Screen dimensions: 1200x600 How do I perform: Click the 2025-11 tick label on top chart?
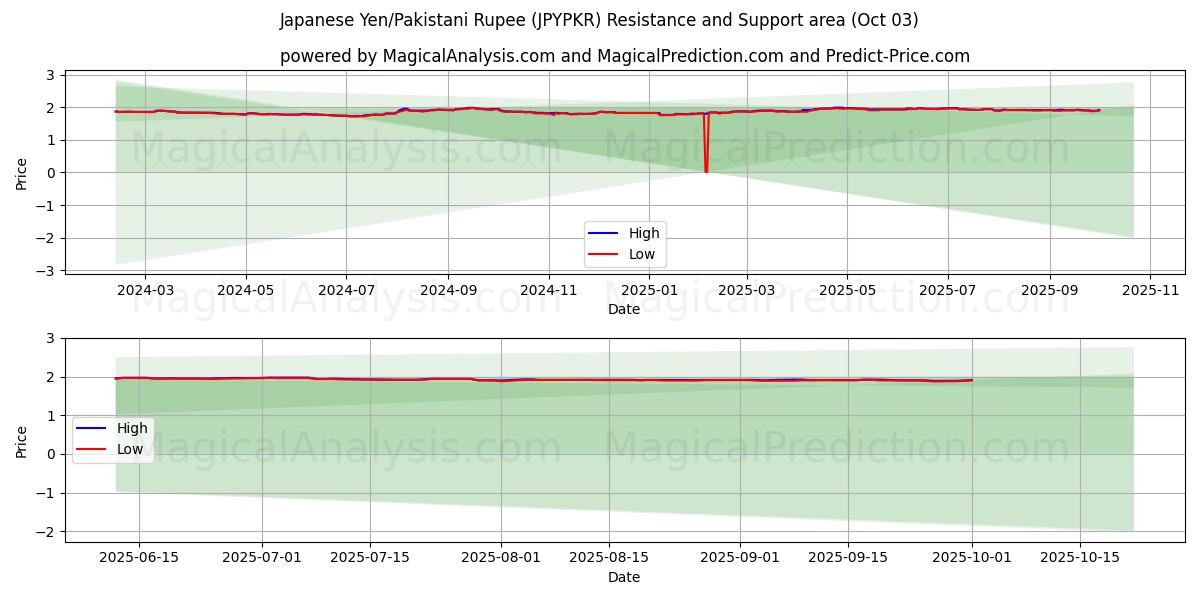pos(1150,290)
